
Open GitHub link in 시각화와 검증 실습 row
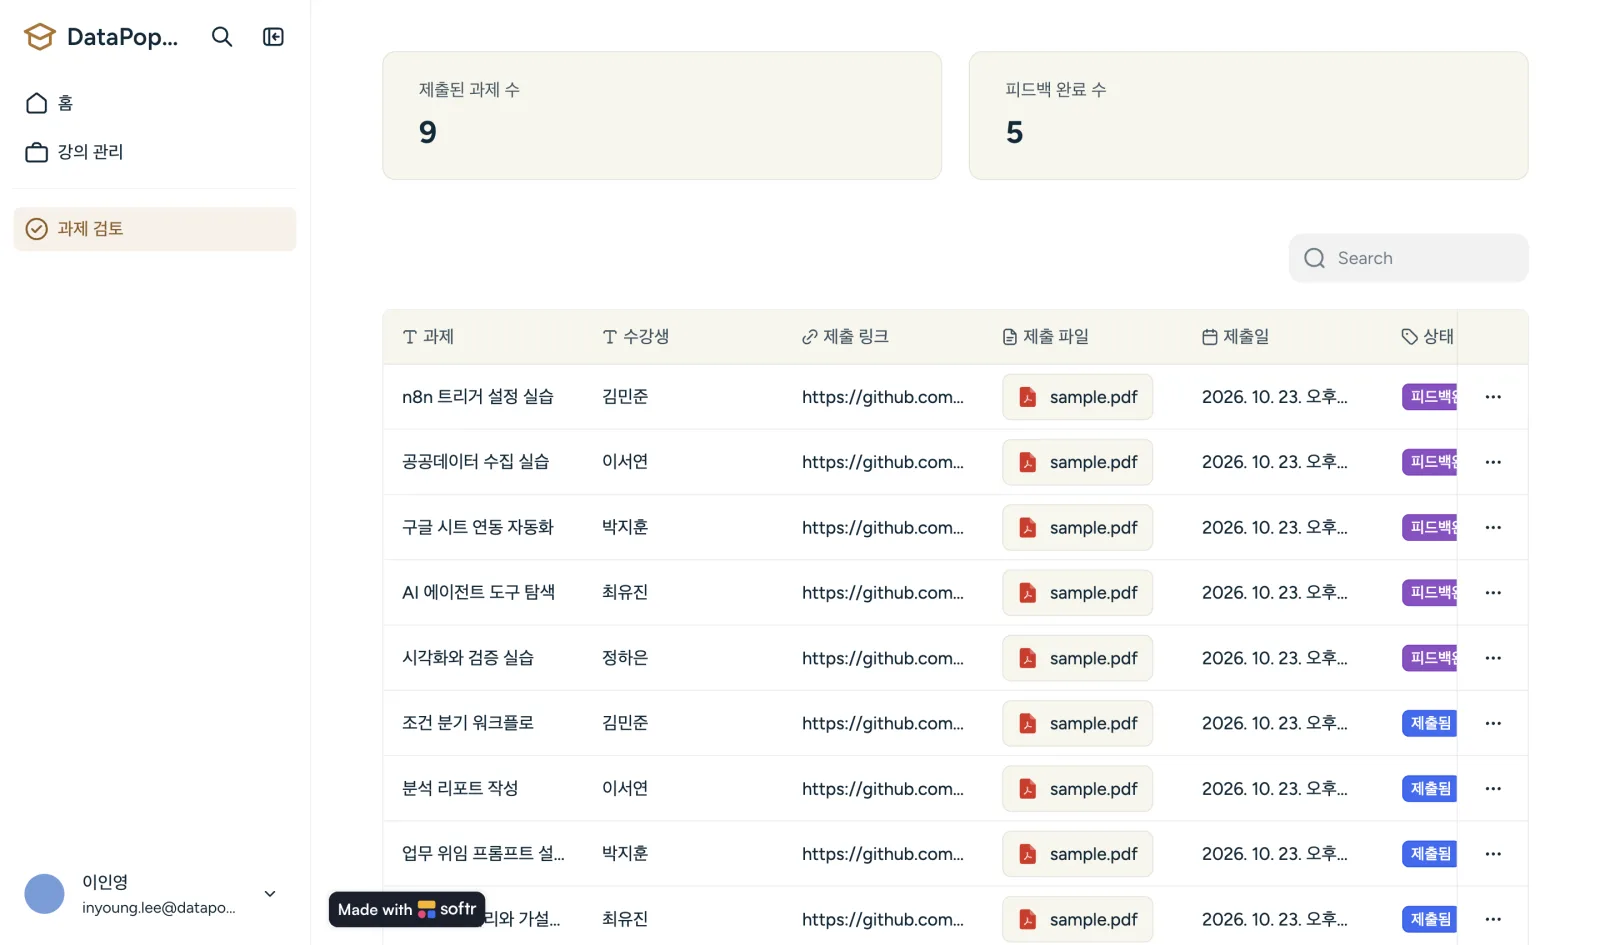click(883, 658)
